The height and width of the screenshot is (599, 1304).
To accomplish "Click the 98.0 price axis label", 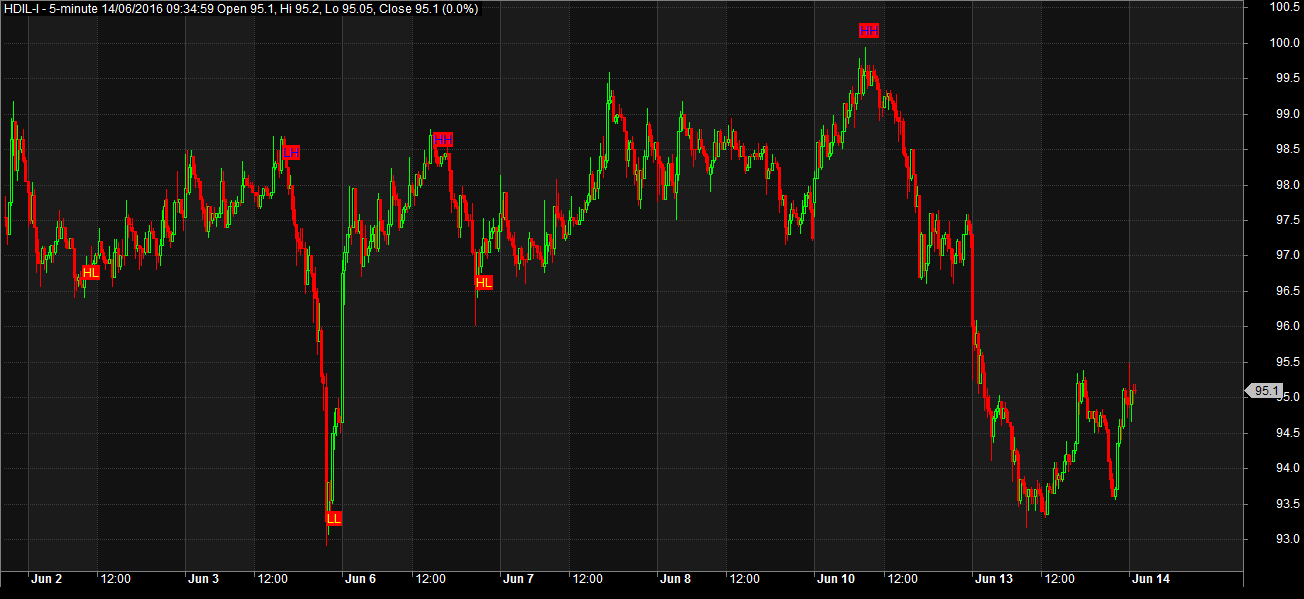I will 1287,185.
